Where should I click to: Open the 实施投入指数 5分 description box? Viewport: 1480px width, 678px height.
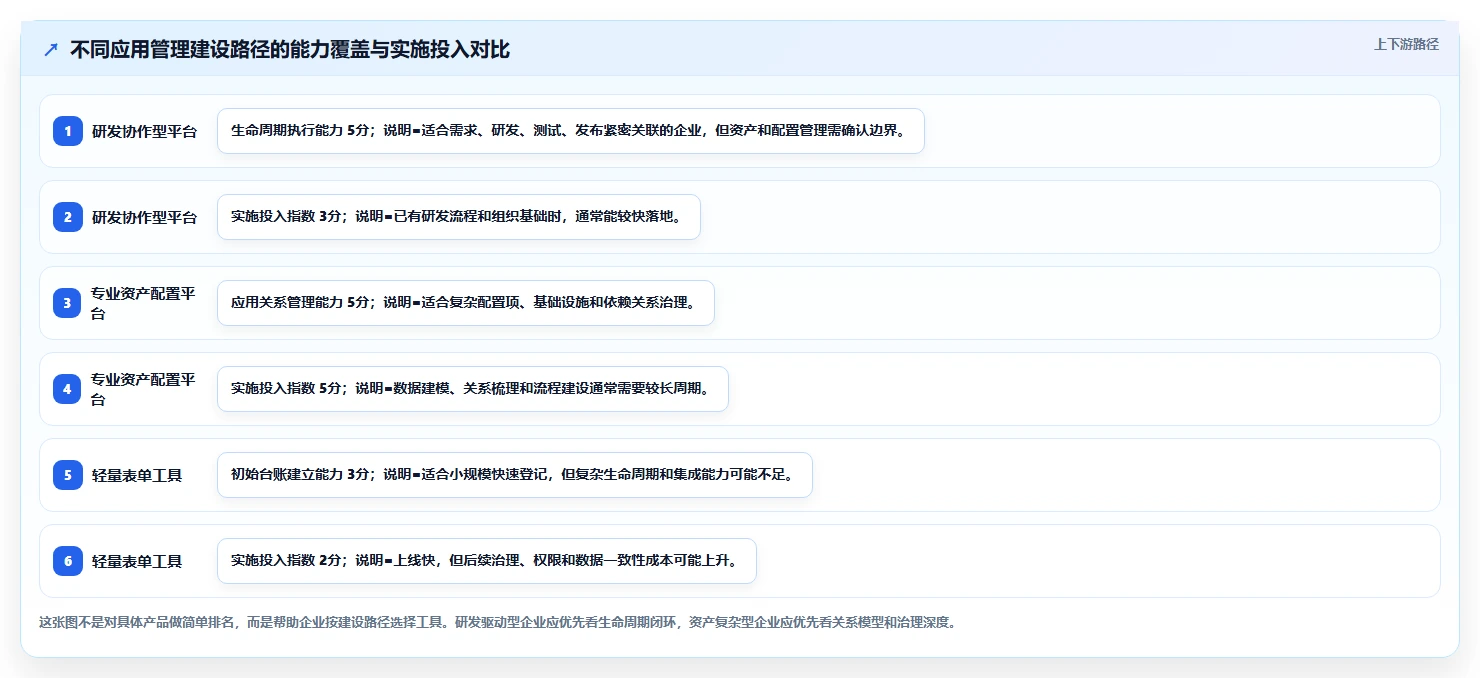(473, 389)
